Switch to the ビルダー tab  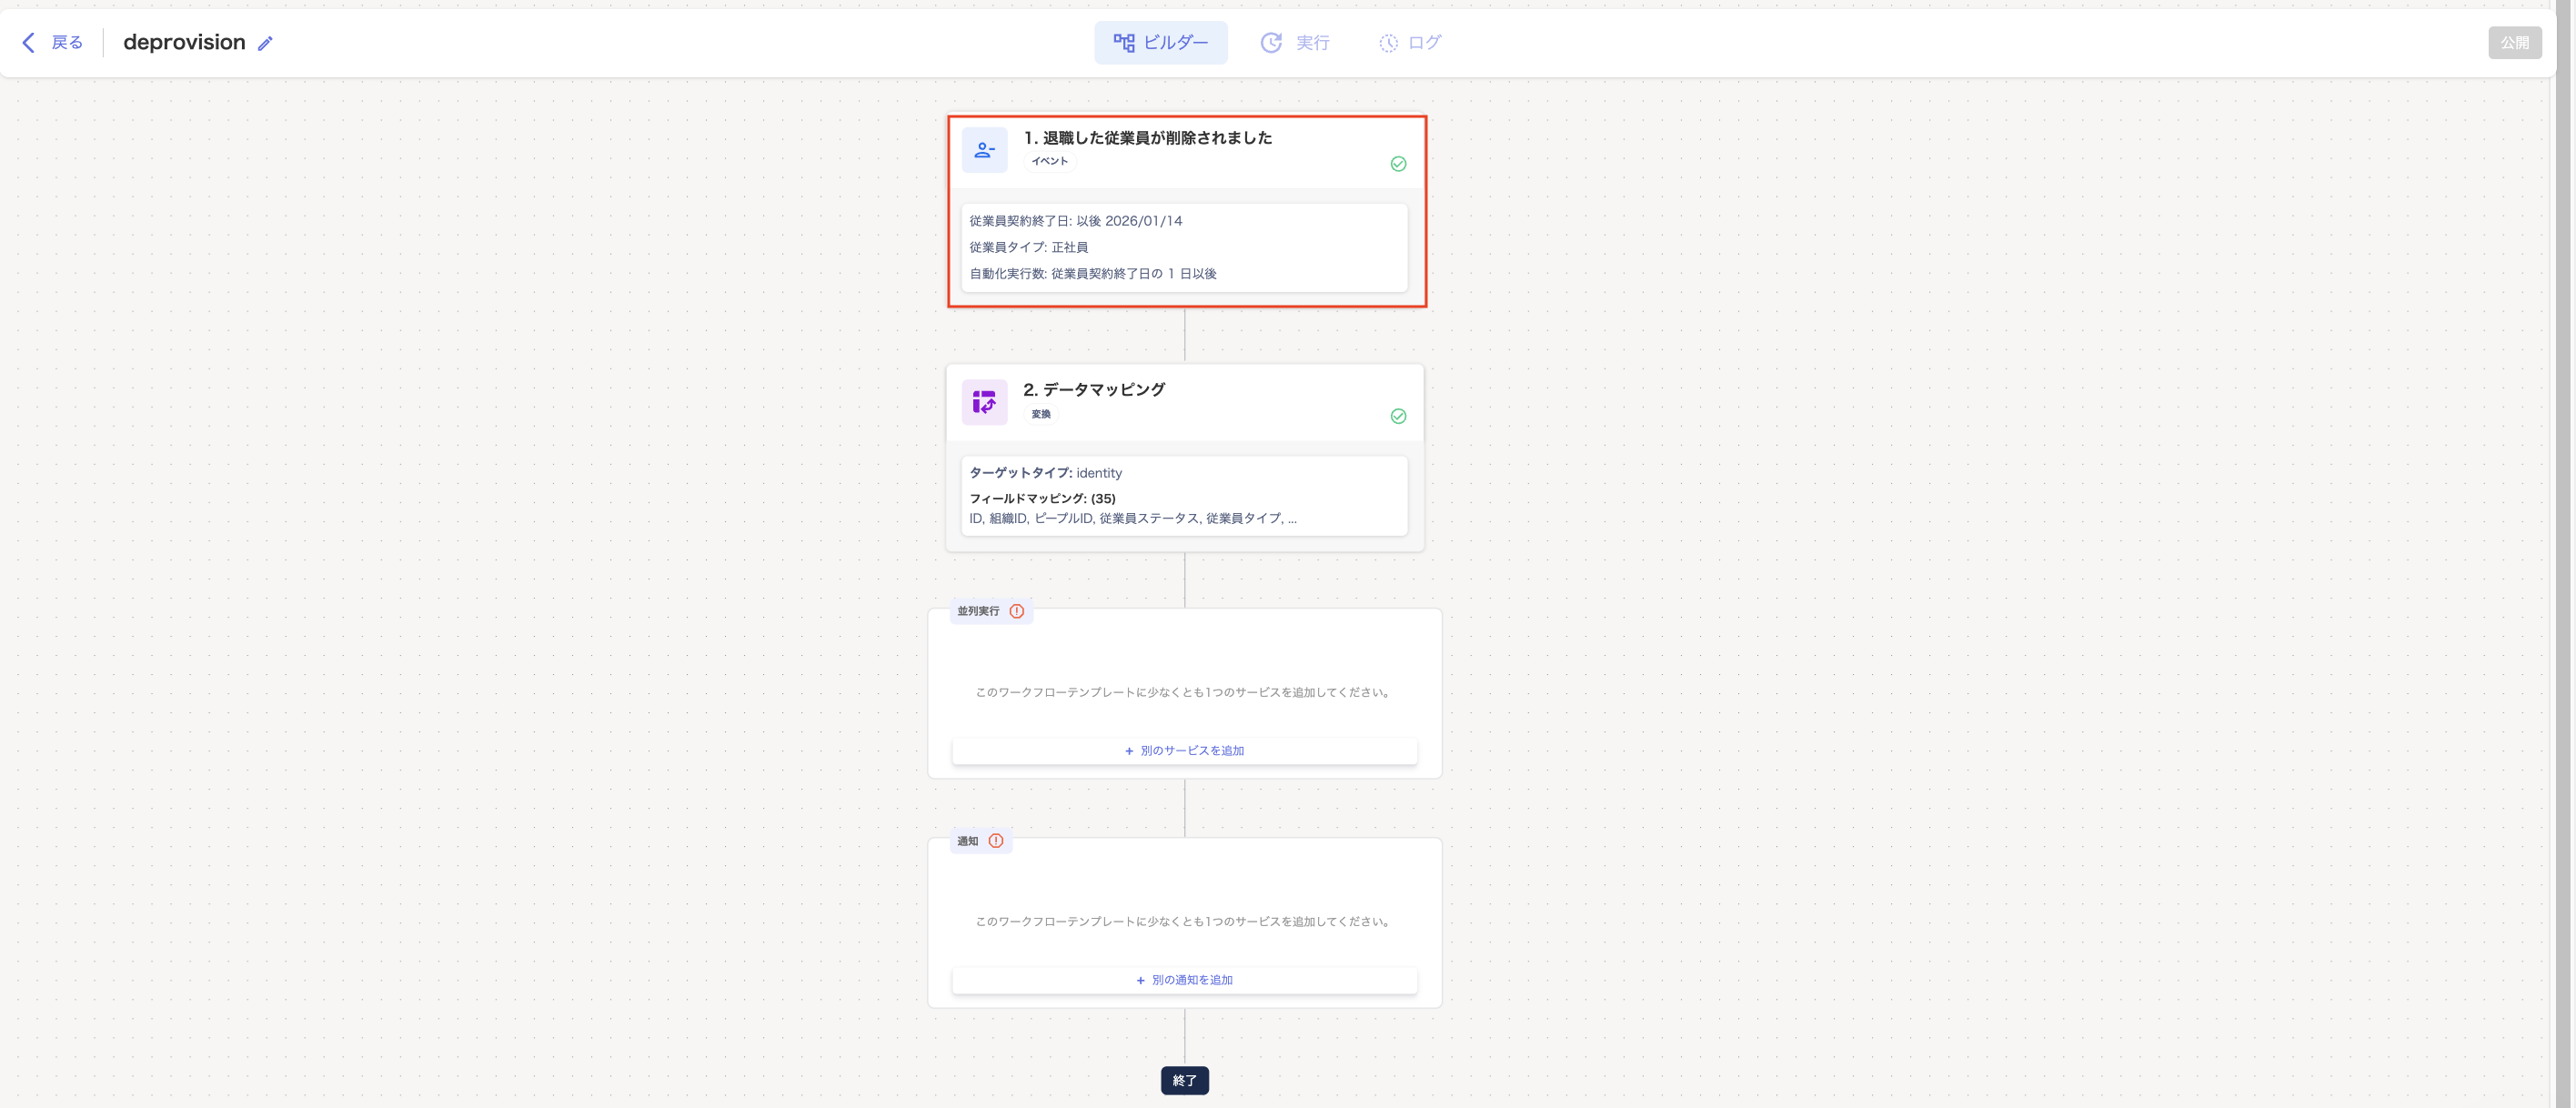(1160, 43)
